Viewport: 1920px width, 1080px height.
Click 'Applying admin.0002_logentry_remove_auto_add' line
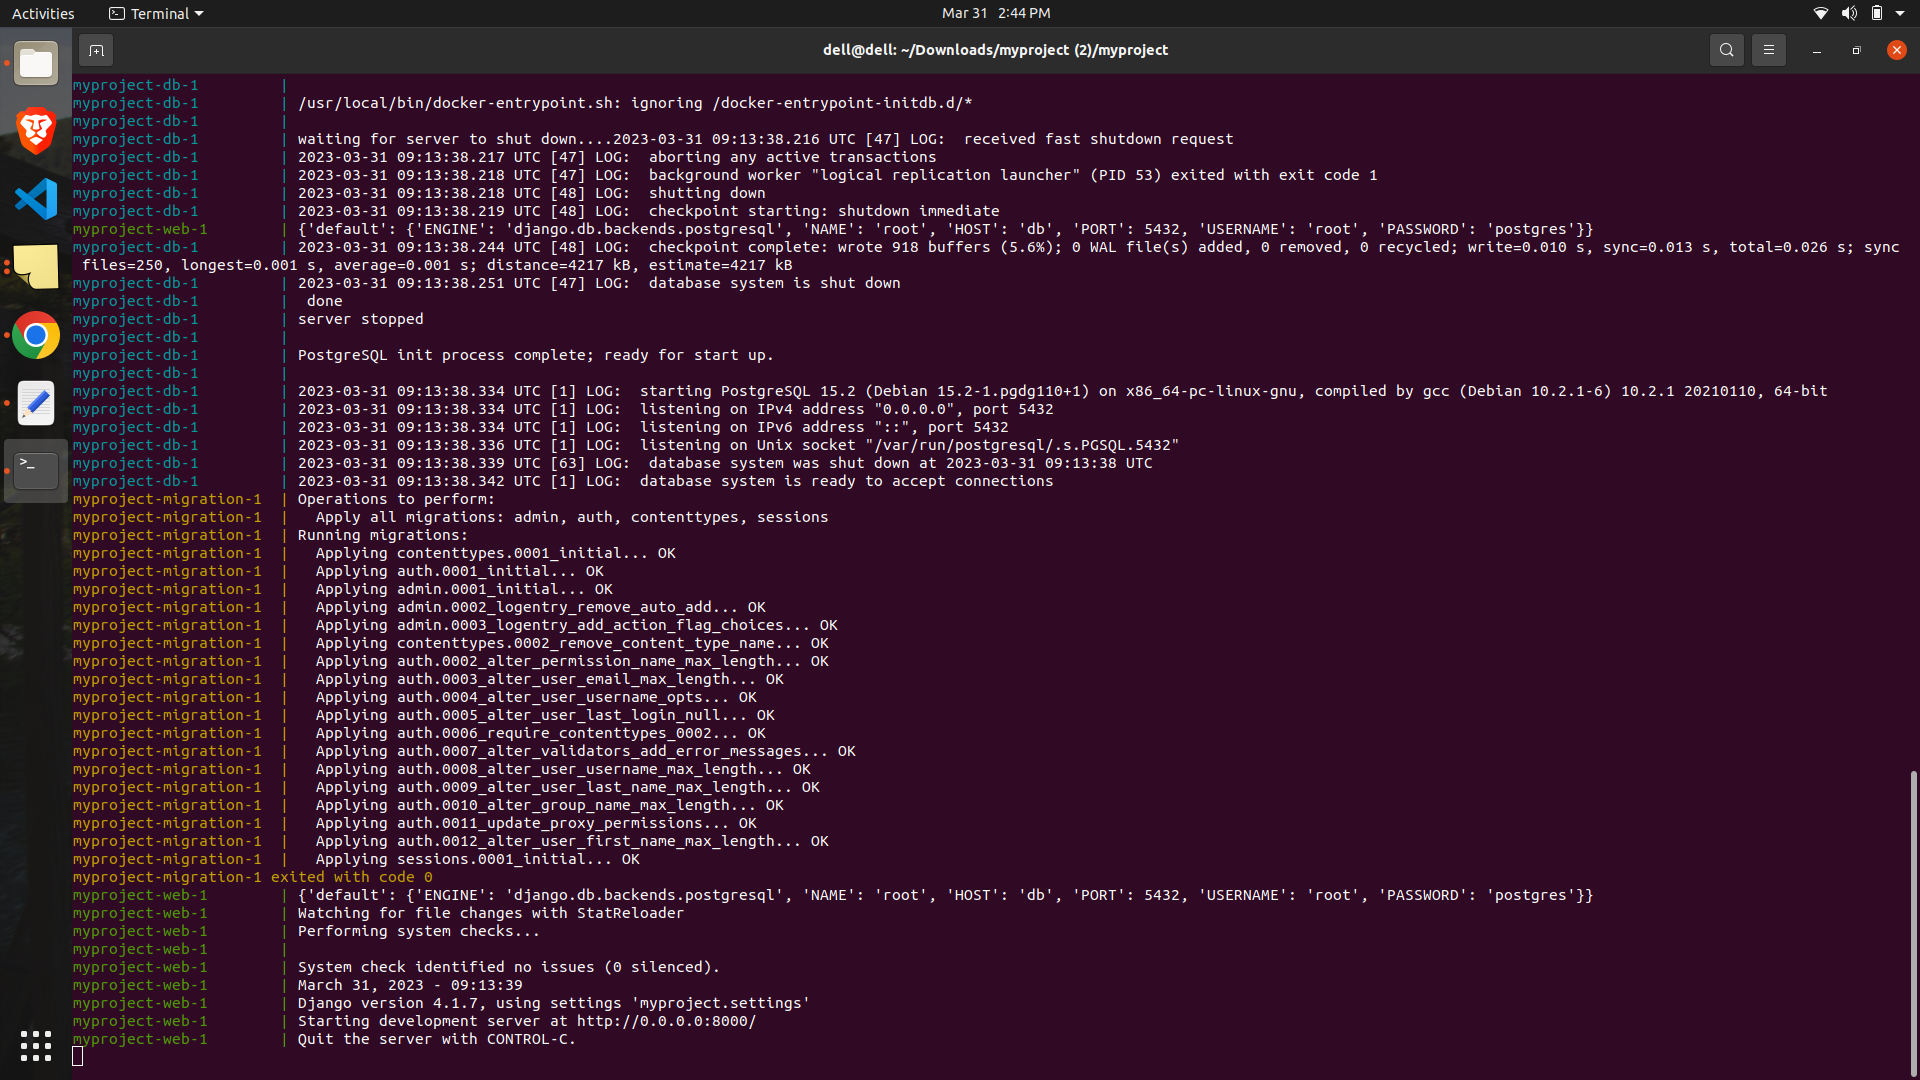(540, 607)
